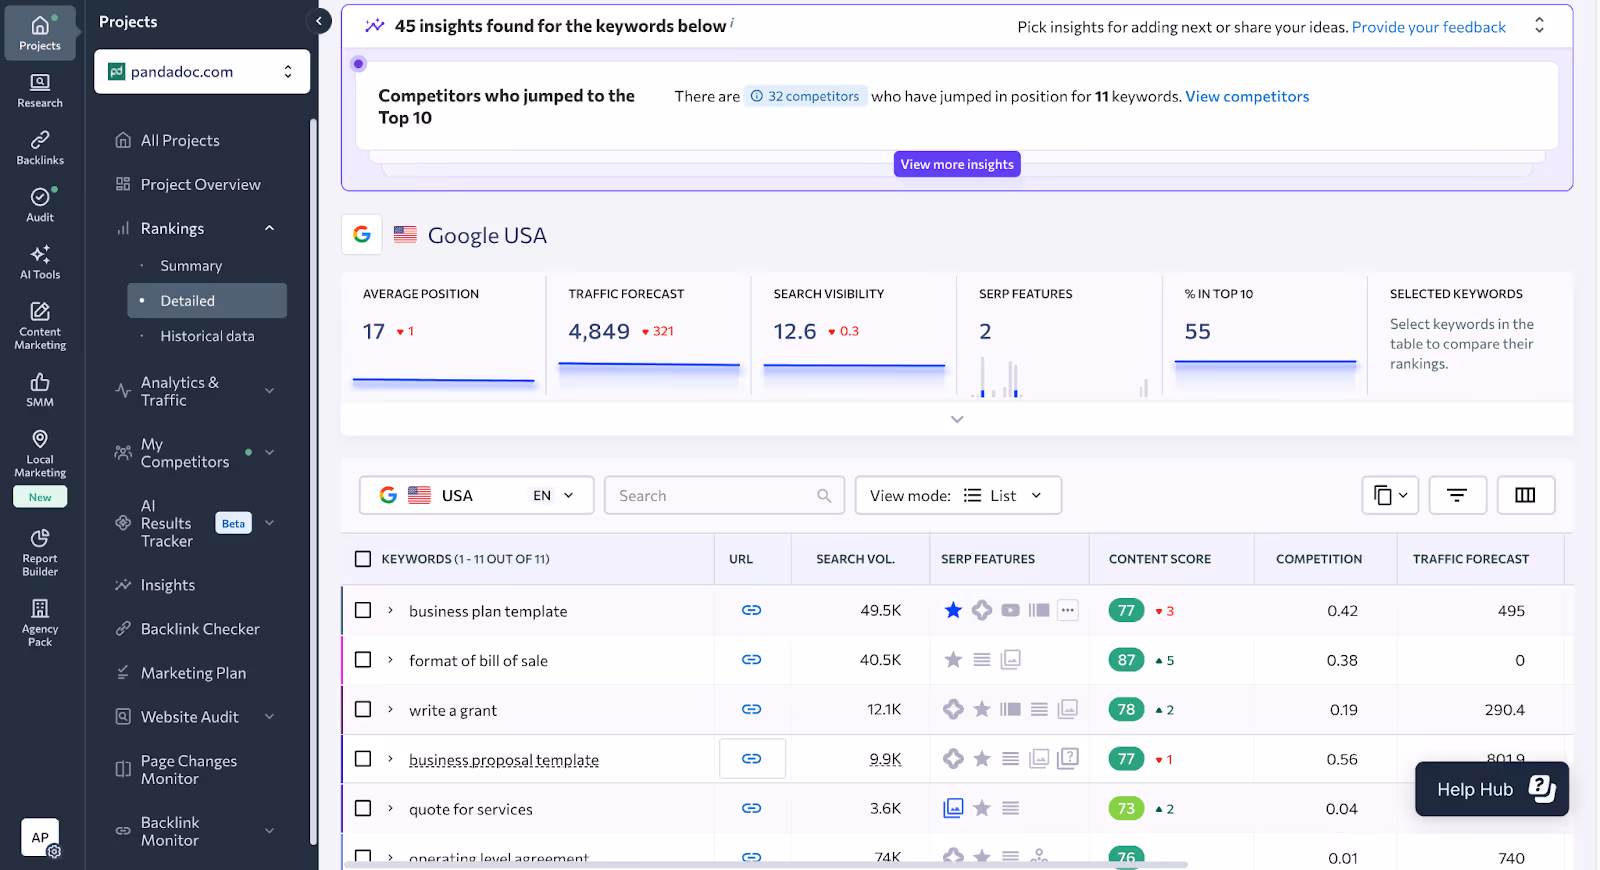
Task: Sort by the Content Score column header
Action: (1160, 559)
